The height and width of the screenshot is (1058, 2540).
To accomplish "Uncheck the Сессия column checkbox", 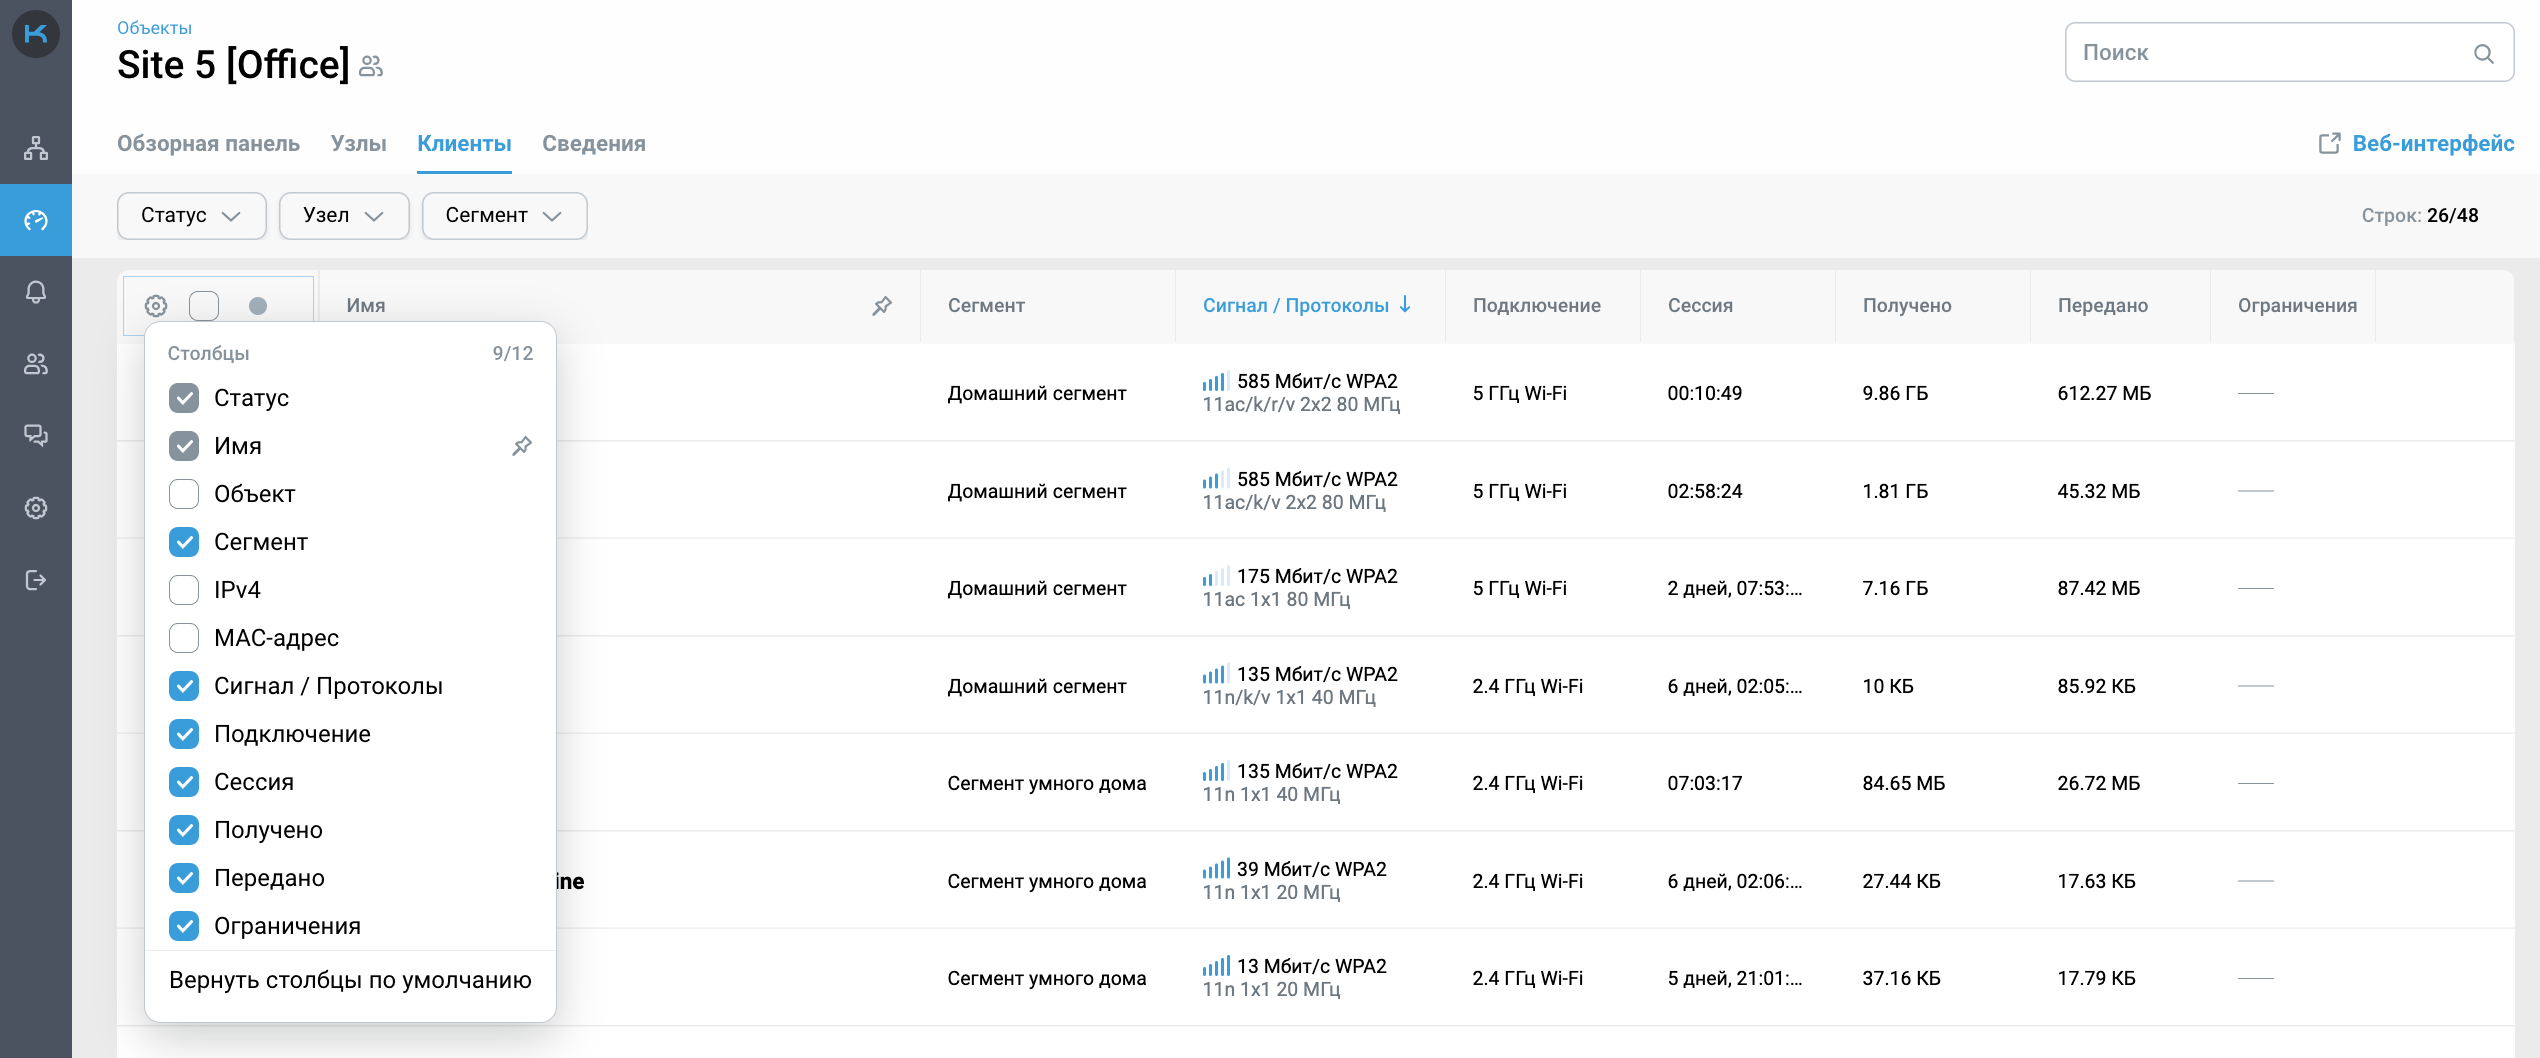I will click(184, 782).
